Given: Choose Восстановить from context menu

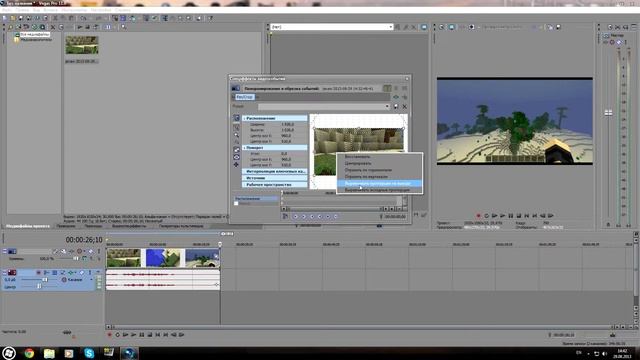Looking at the screenshot, I should (380, 156).
